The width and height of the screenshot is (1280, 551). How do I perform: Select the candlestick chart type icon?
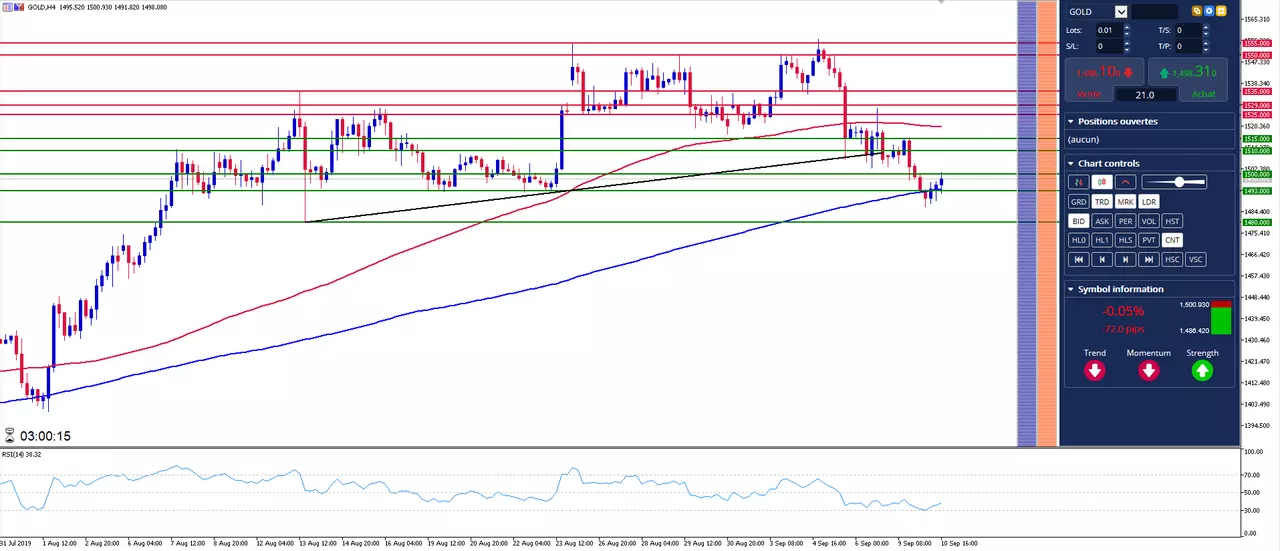(1101, 182)
